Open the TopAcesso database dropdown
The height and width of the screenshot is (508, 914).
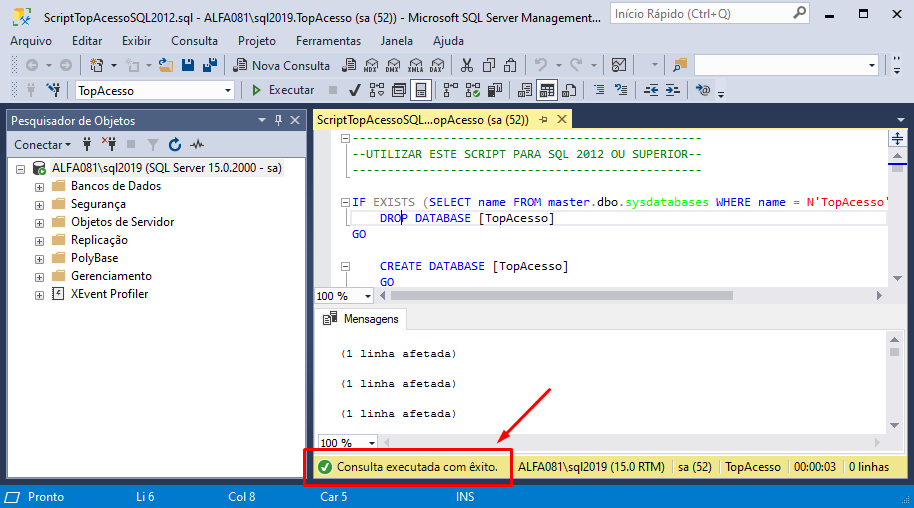click(x=228, y=90)
